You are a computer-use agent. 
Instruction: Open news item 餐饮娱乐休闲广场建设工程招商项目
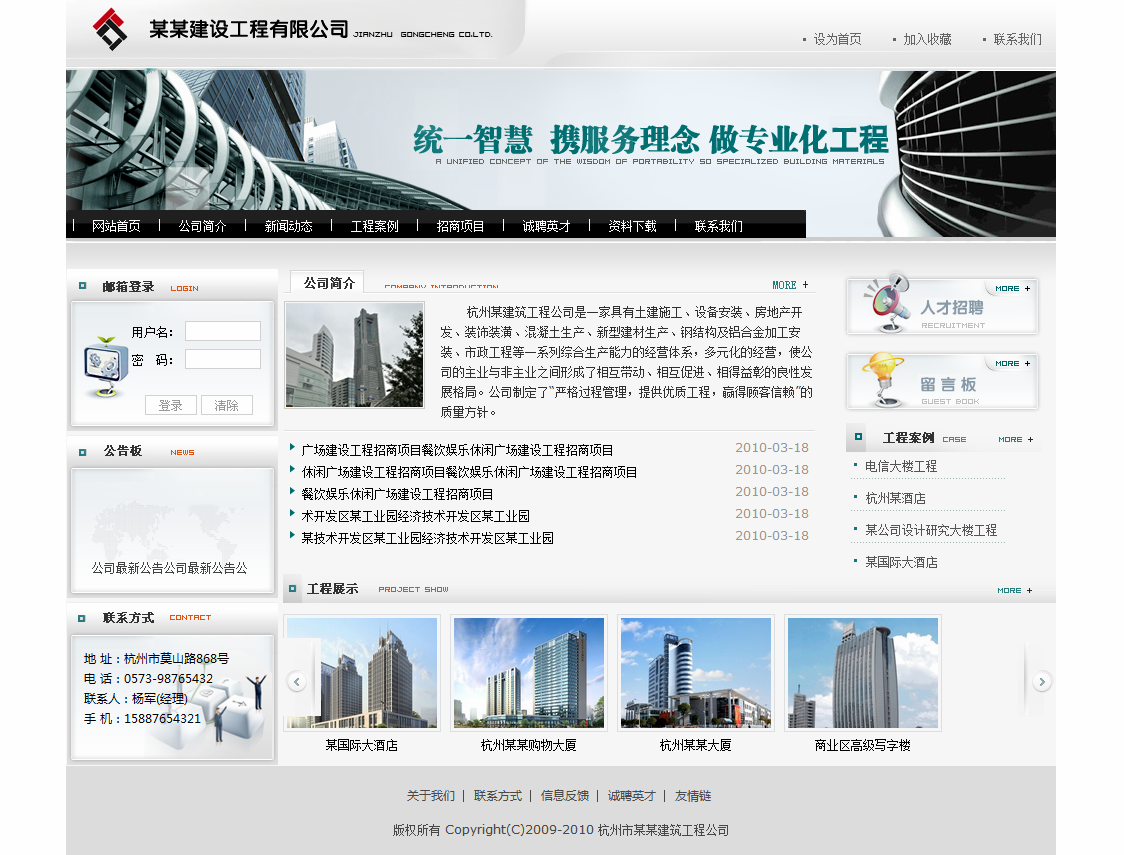397,495
